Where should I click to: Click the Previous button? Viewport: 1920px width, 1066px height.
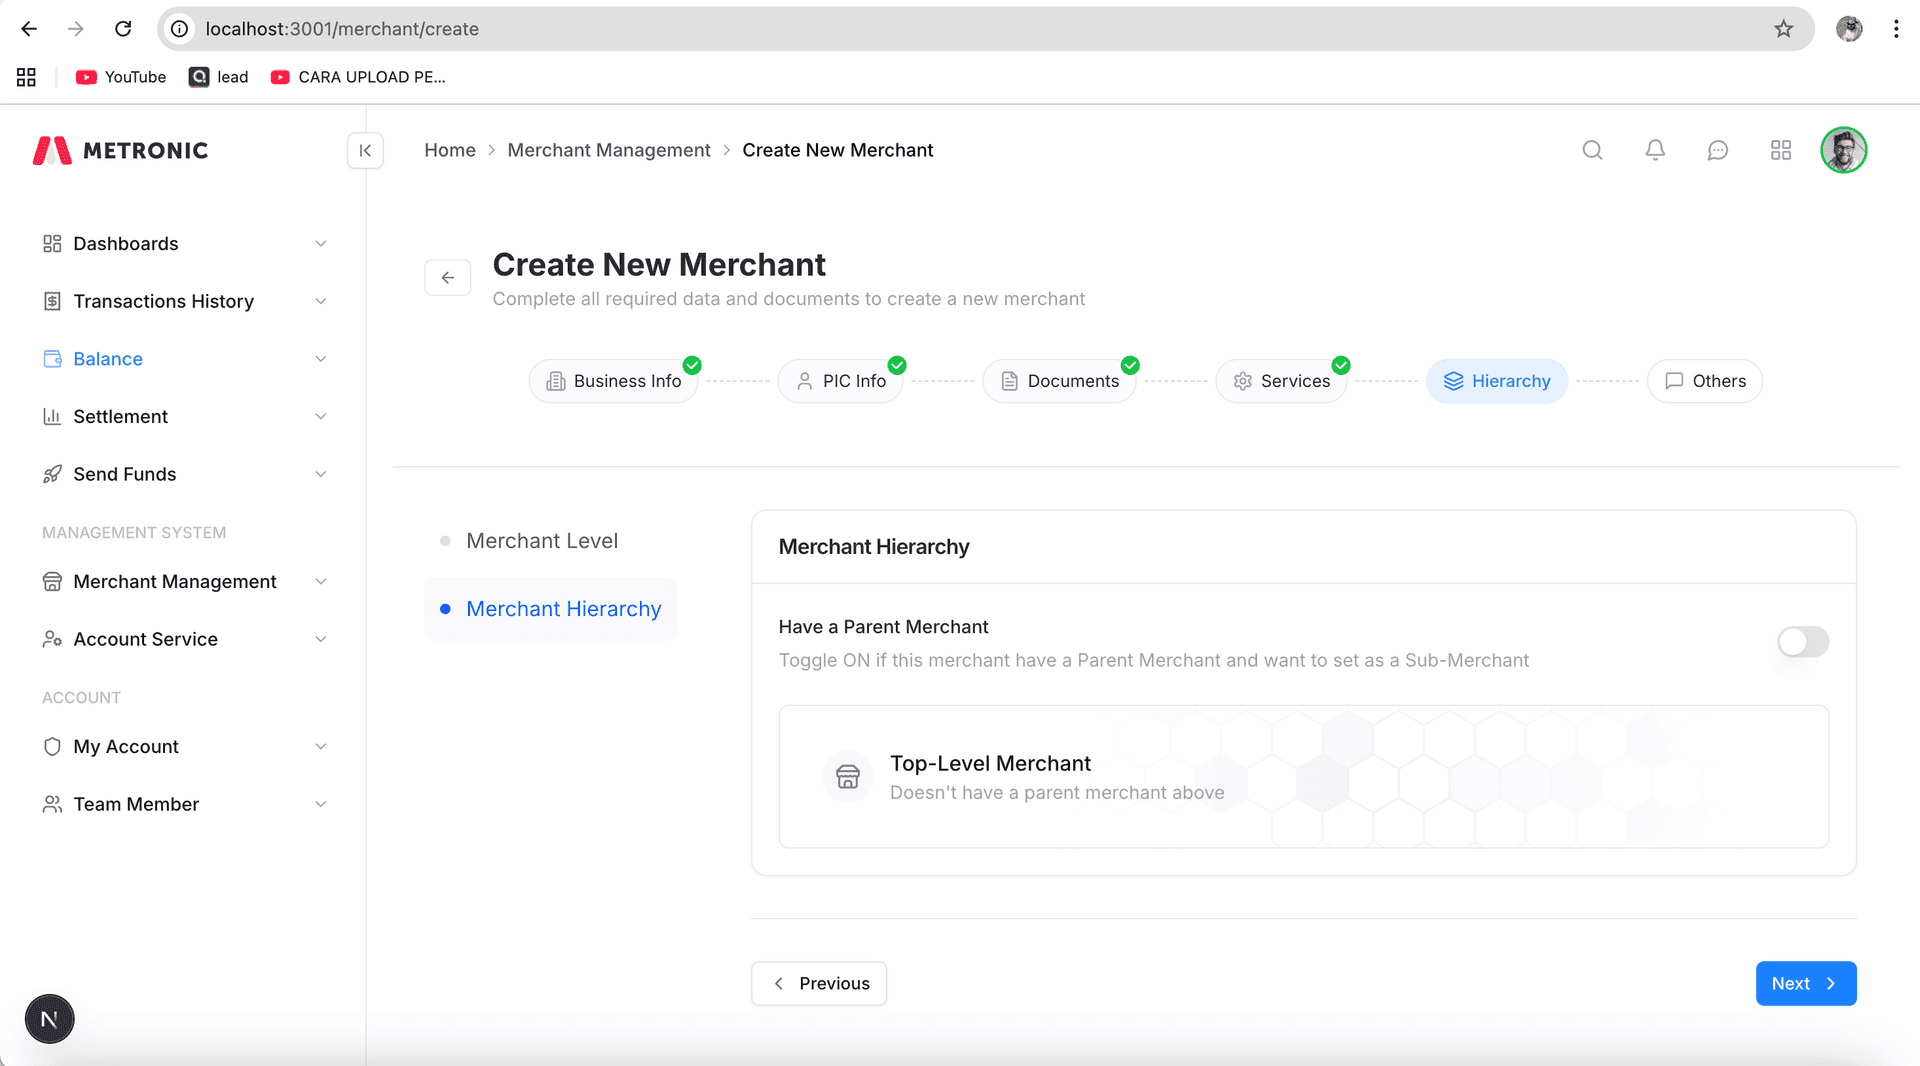click(x=818, y=984)
